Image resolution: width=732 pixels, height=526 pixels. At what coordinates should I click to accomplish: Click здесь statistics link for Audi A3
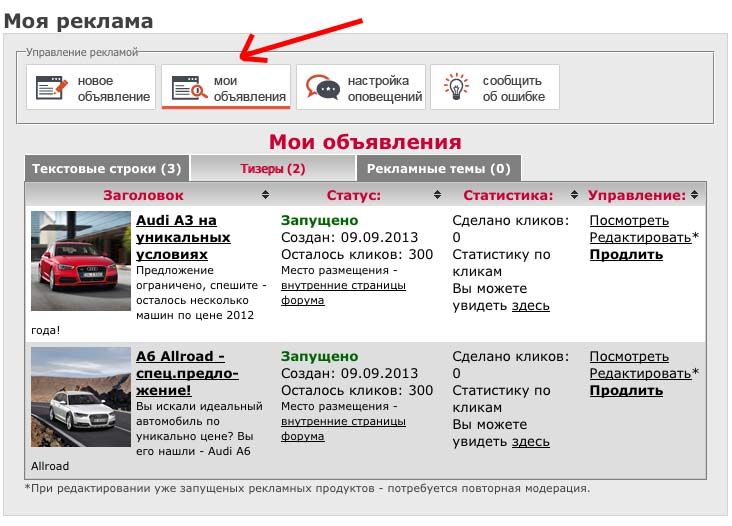(531, 306)
